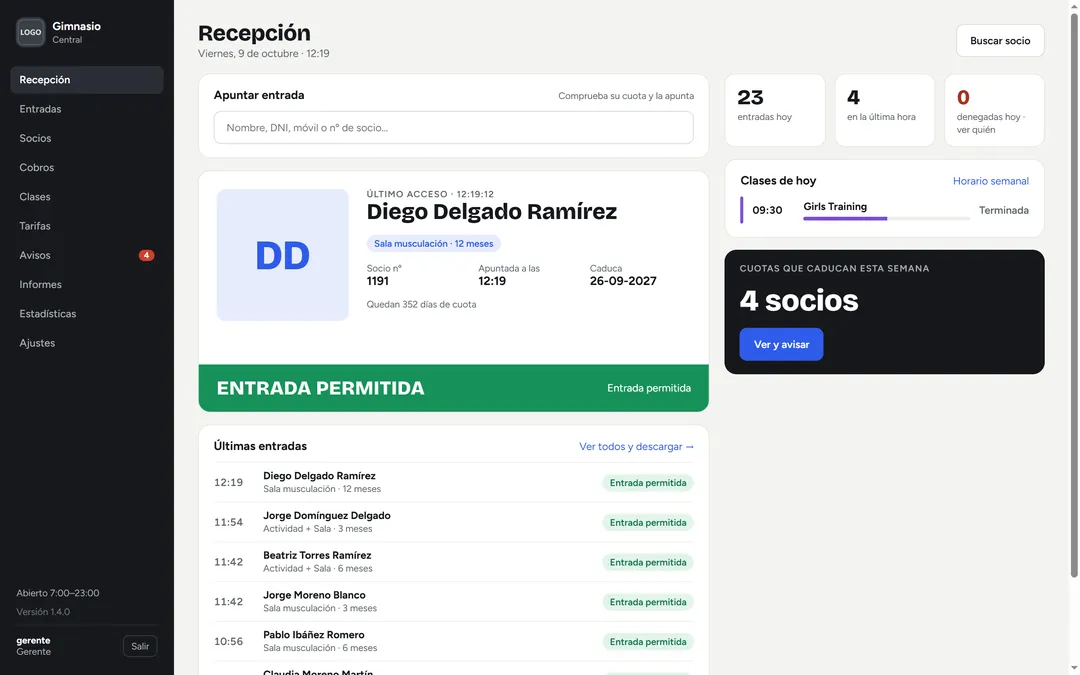Click the Gimnasio LOGO icon
Viewport: 1080px width, 675px height.
point(30,32)
